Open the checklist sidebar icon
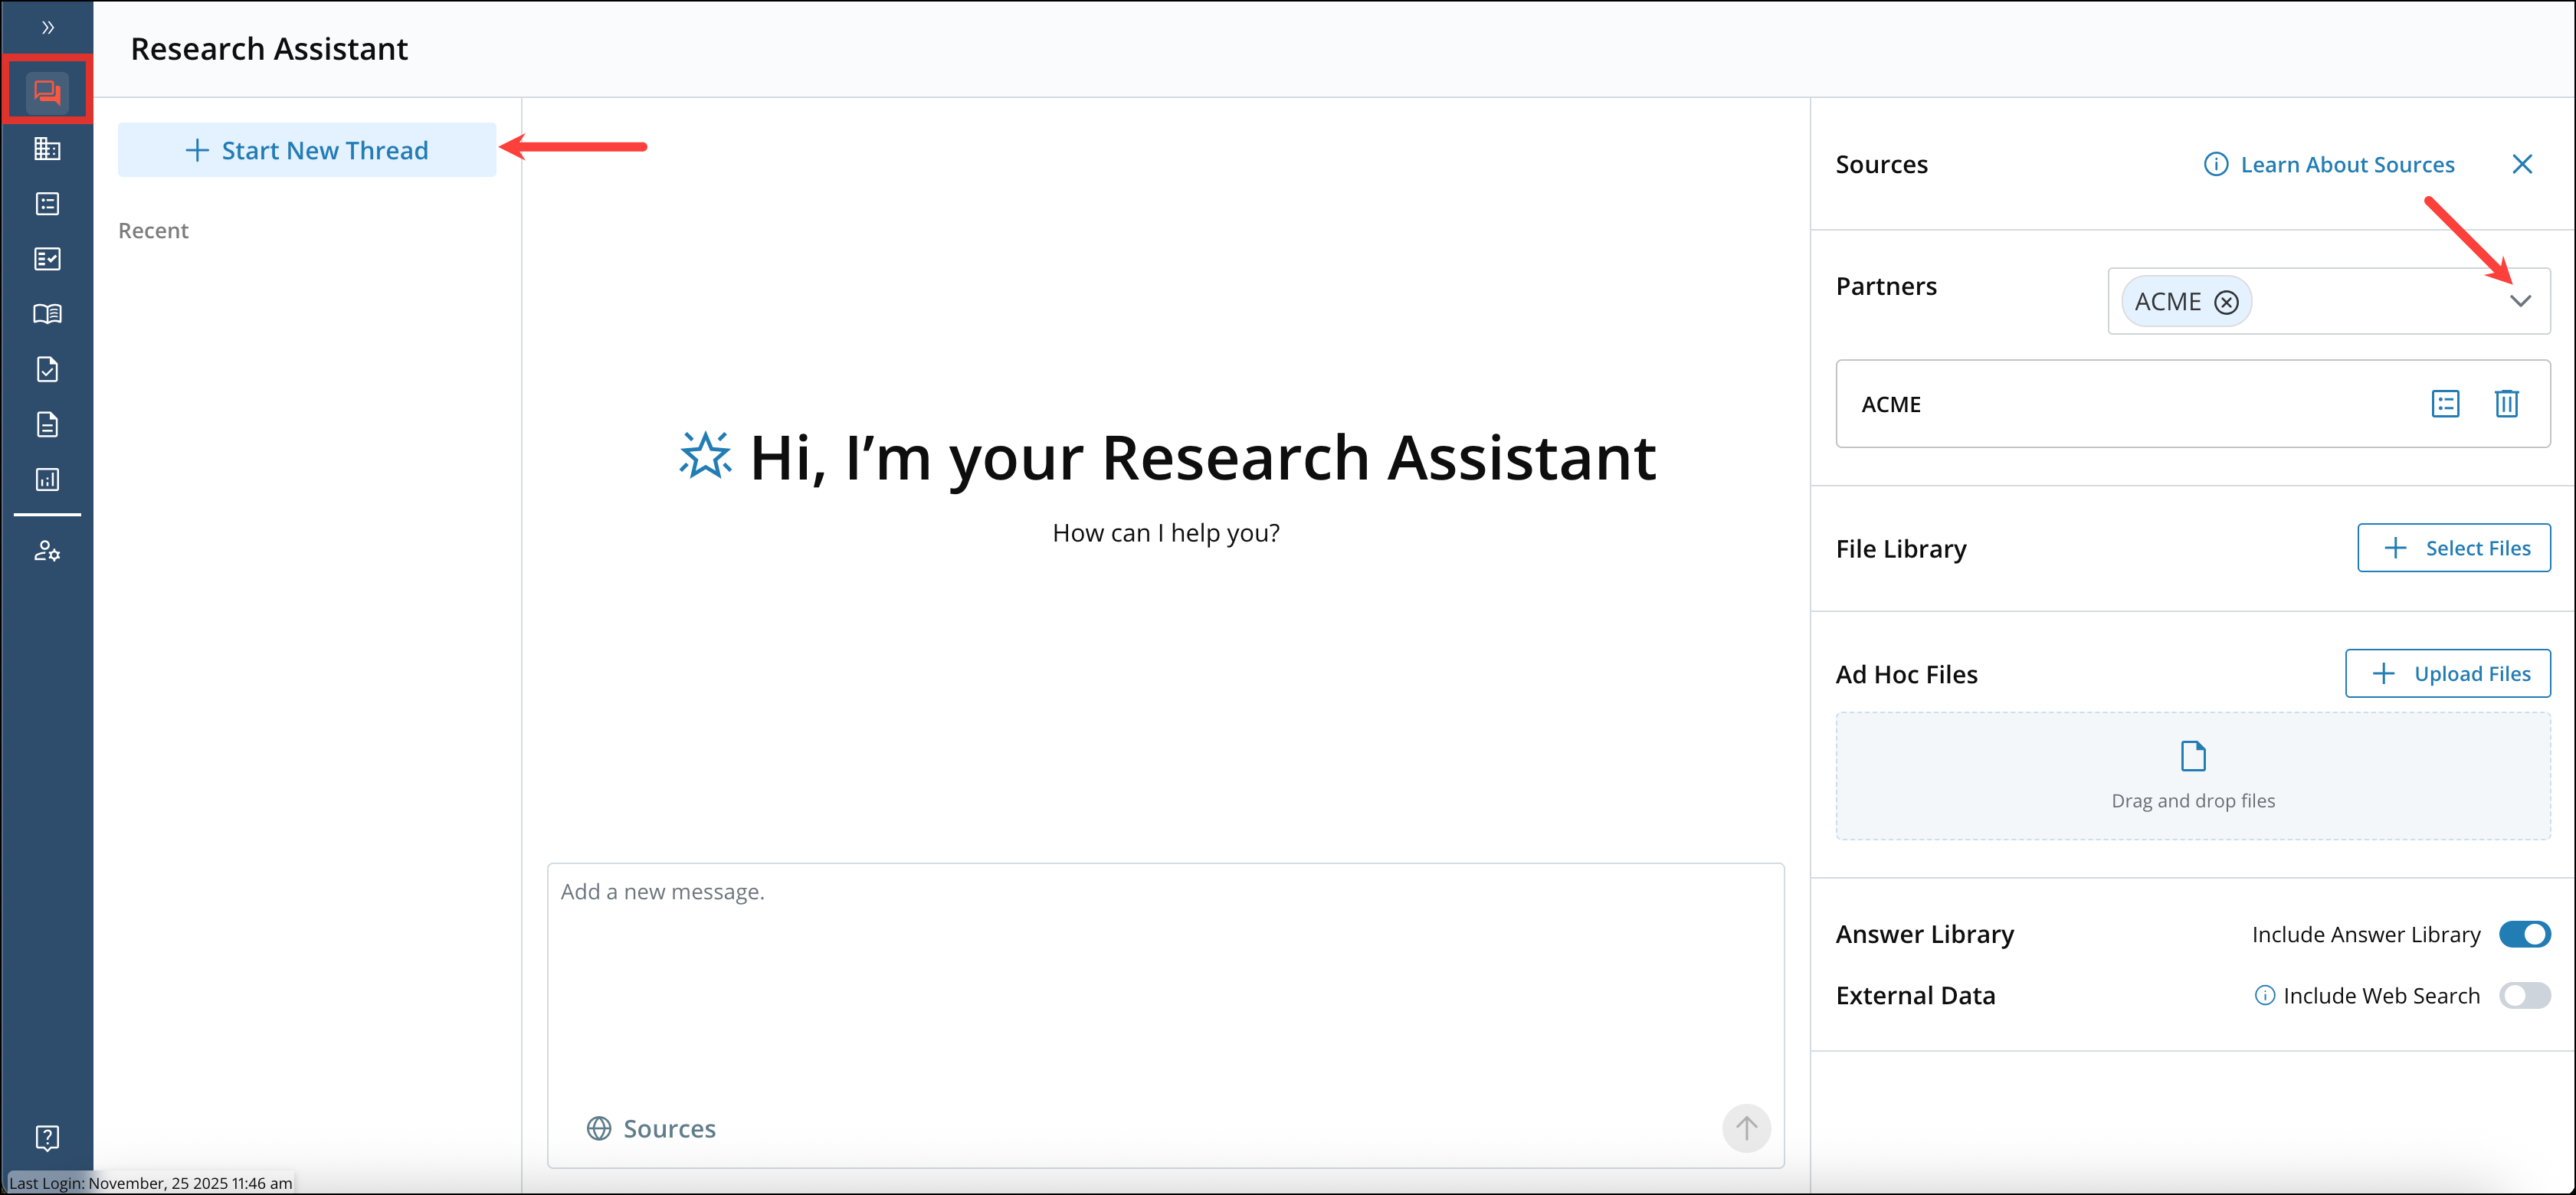Viewport: 2576px width, 1195px height. 47,259
